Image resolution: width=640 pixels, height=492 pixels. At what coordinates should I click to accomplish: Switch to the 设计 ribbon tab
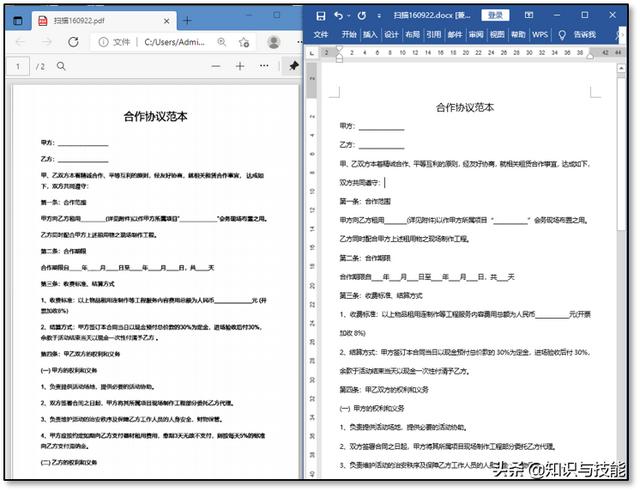coord(391,35)
